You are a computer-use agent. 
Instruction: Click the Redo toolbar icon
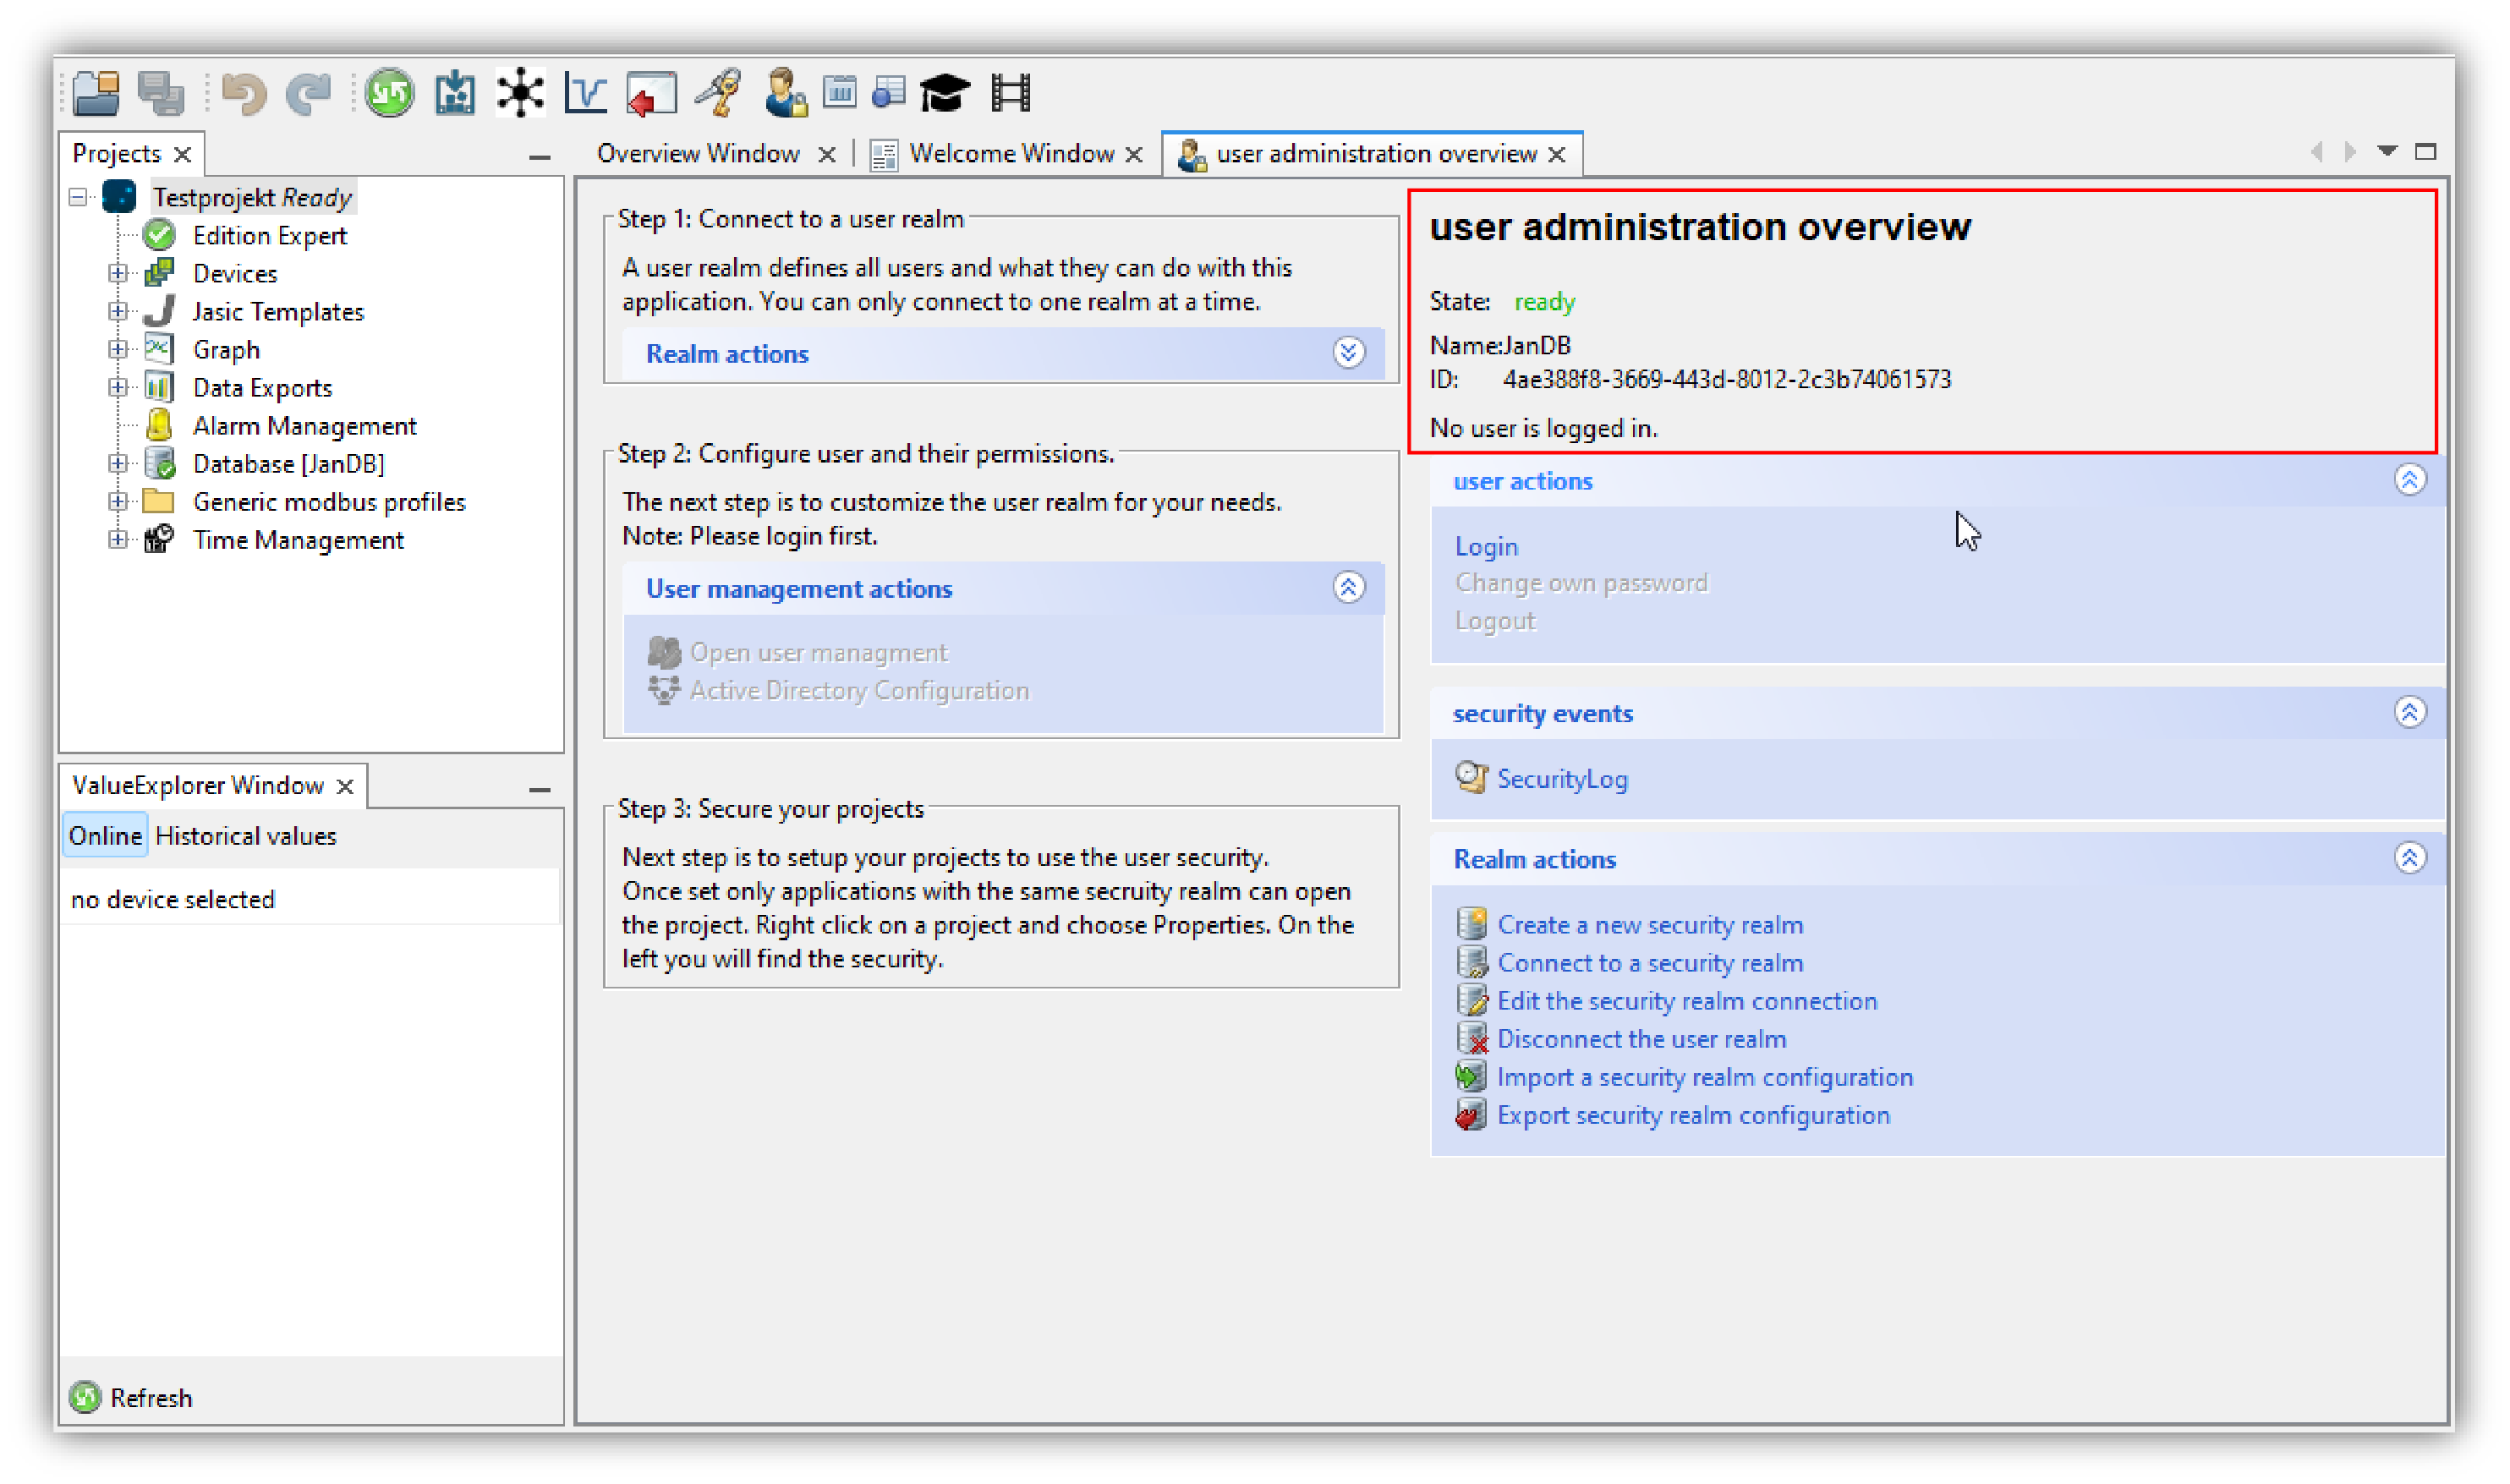point(307,93)
